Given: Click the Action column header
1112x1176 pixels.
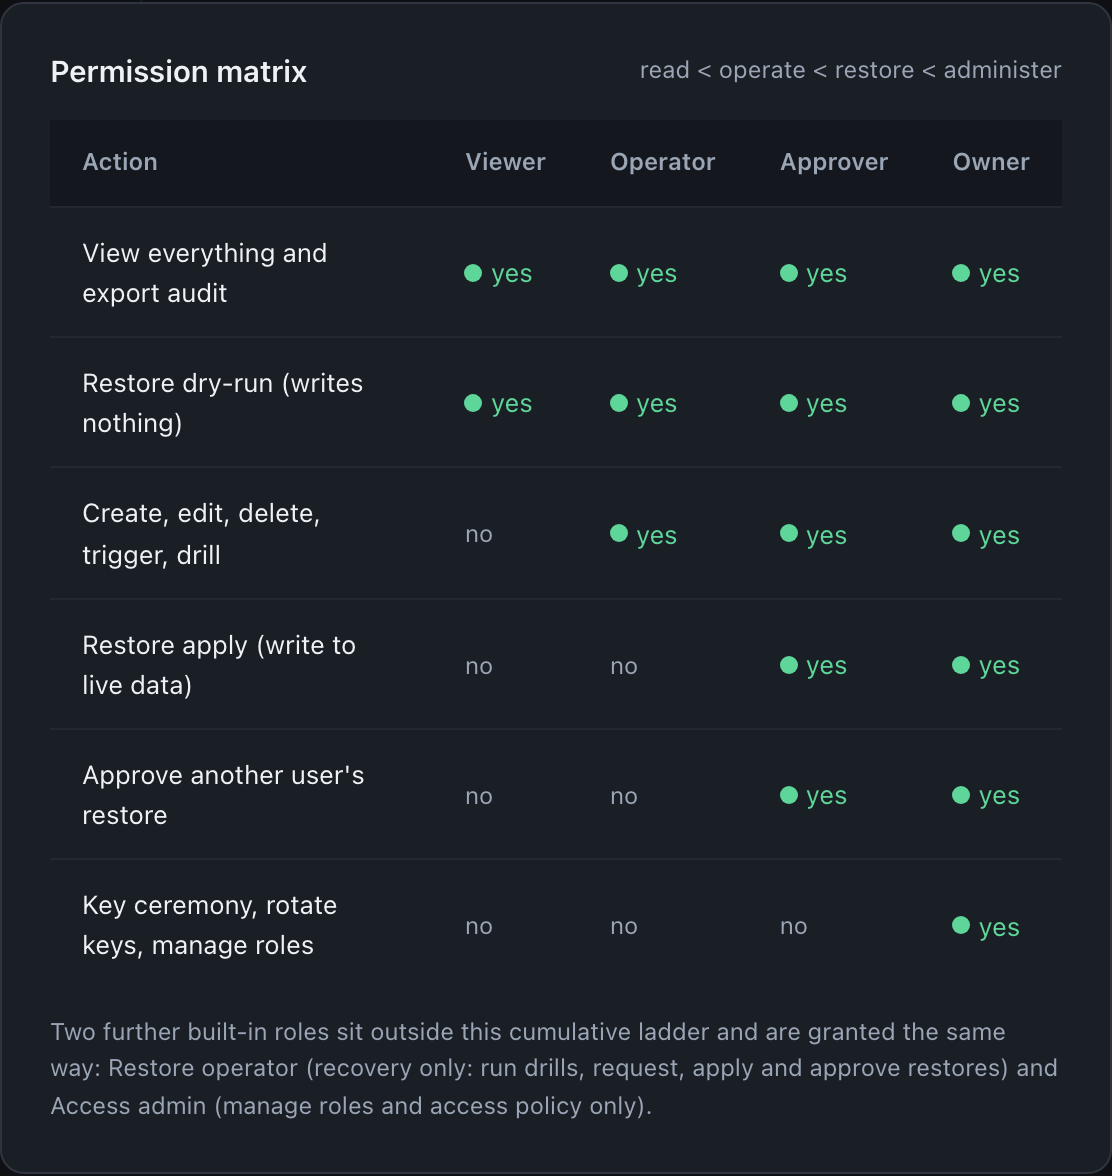Looking at the screenshot, I should 120,162.
